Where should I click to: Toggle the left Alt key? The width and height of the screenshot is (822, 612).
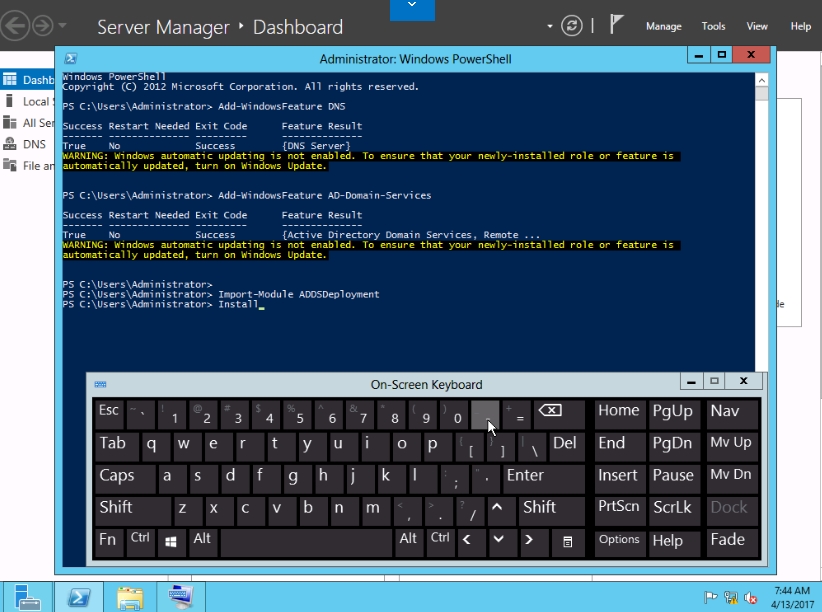point(202,542)
